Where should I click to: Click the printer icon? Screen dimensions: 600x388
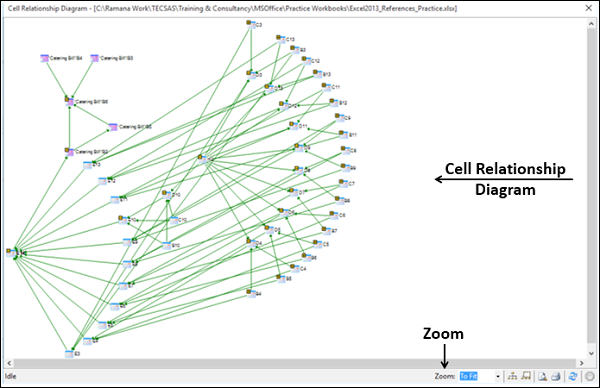[556, 377]
